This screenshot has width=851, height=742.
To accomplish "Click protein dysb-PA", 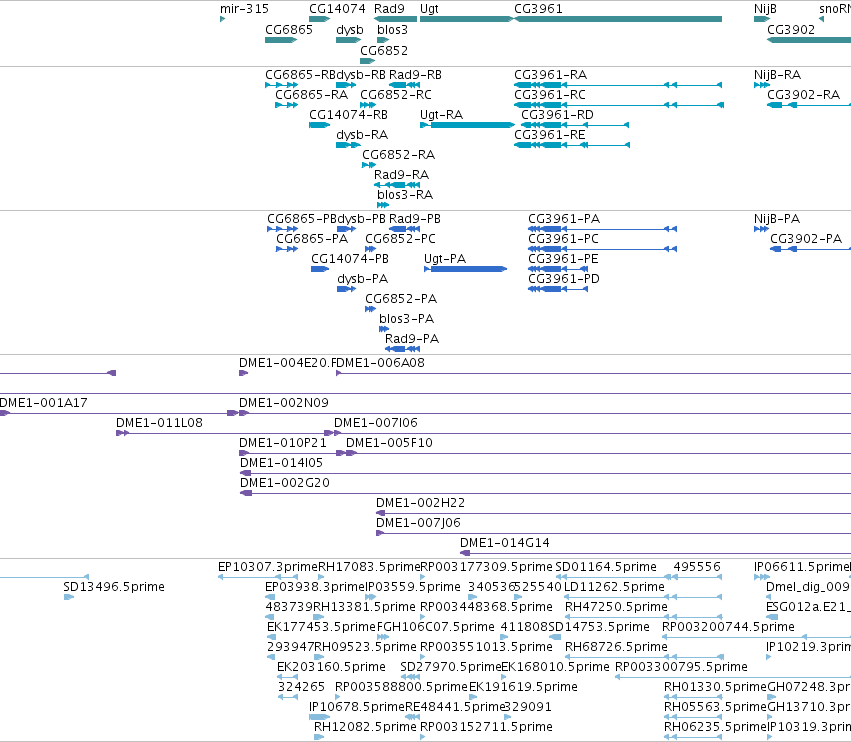I will (363, 279).
